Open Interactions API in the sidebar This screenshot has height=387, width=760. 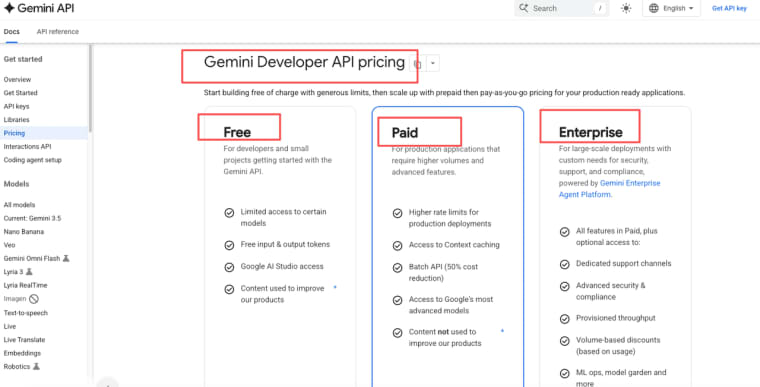(x=27, y=146)
